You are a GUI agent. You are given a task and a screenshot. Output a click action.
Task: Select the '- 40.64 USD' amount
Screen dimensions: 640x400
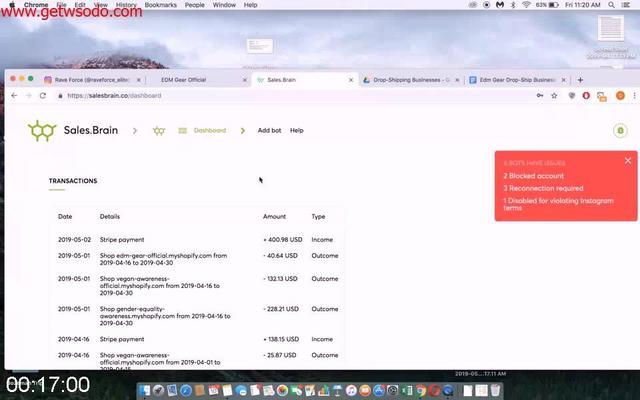280,256
